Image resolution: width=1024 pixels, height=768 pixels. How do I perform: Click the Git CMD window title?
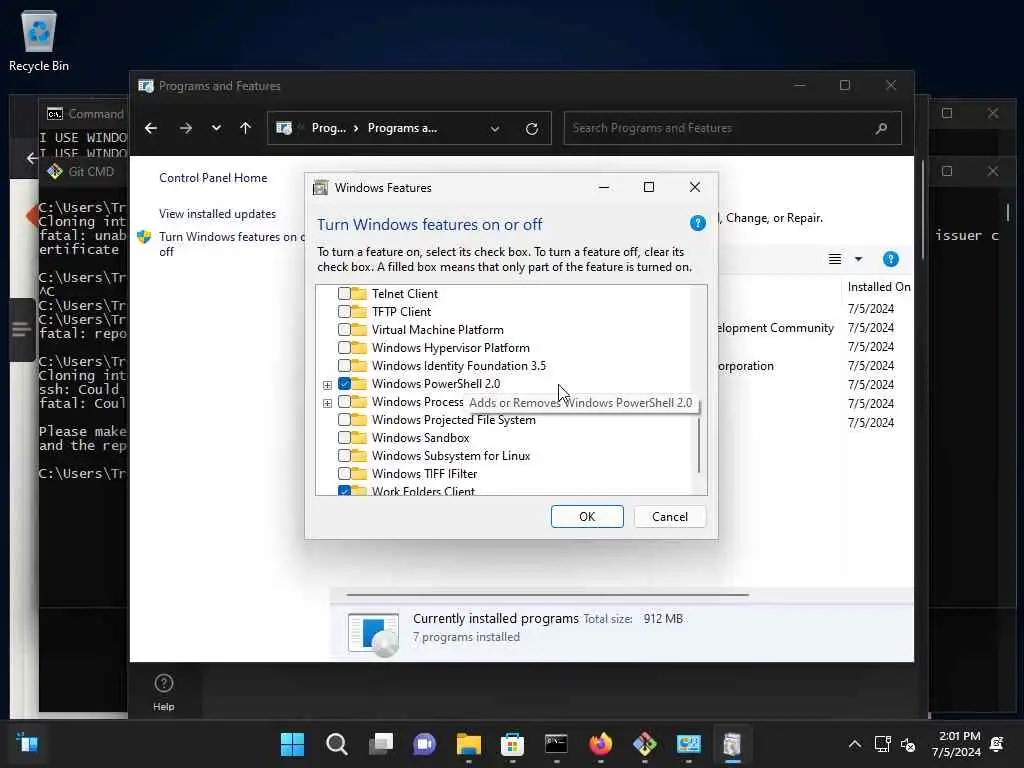pos(91,171)
